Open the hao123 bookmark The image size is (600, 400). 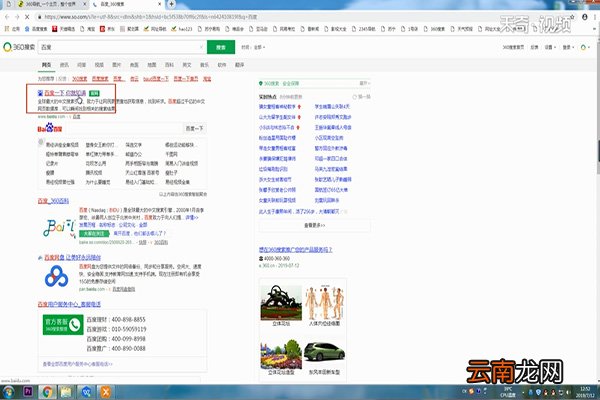pyautogui.click(x=182, y=29)
